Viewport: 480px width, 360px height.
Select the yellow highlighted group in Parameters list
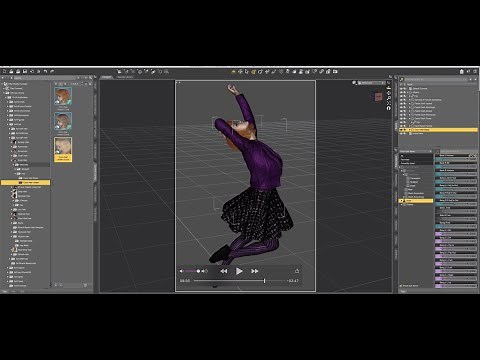tap(416, 201)
